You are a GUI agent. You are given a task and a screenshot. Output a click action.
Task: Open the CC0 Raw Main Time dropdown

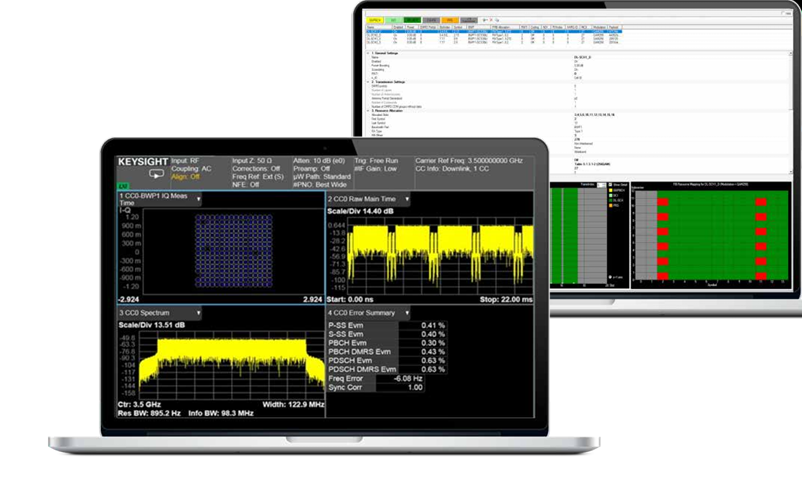click(x=407, y=199)
